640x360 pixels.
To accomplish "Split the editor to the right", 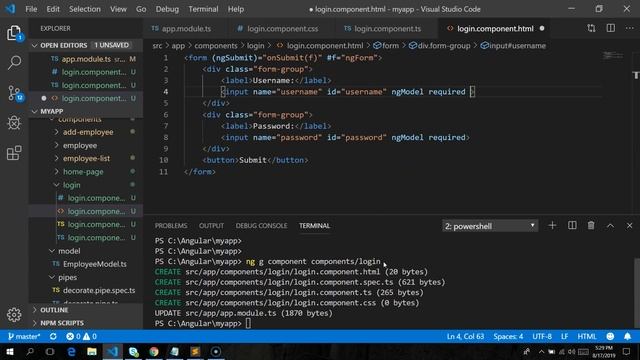I will click(x=611, y=28).
